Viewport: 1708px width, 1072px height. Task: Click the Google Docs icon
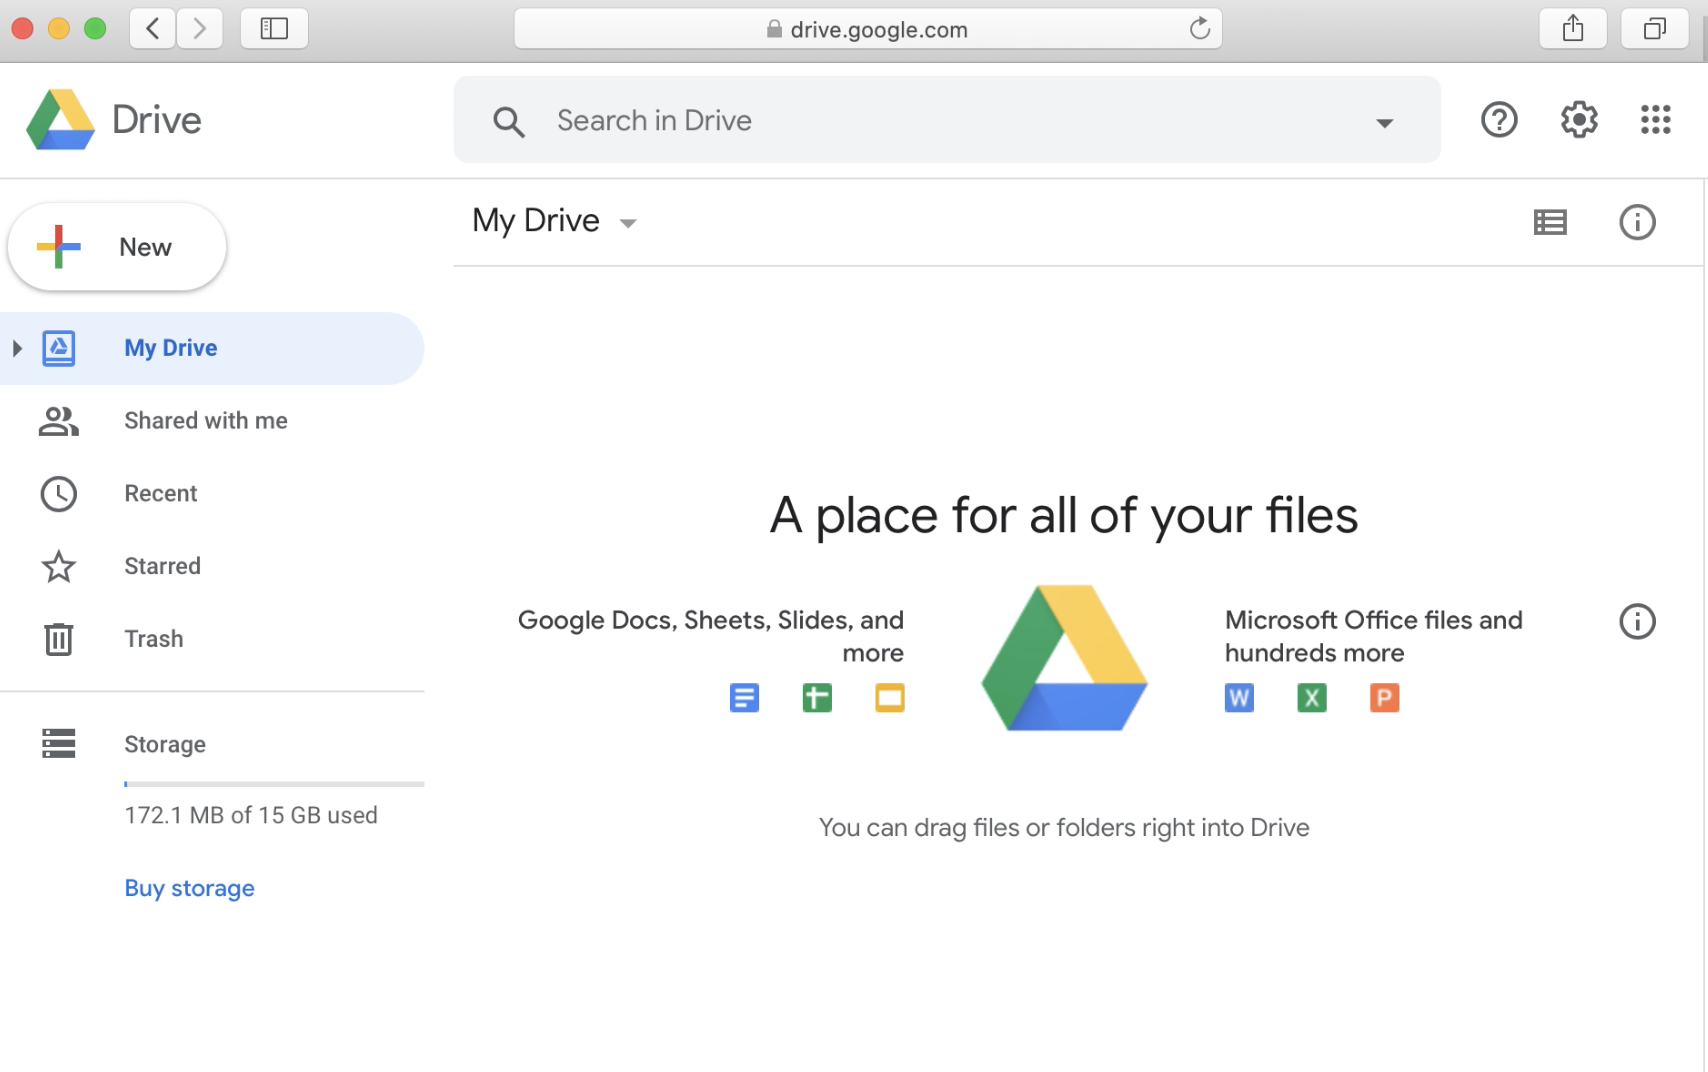click(x=744, y=697)
